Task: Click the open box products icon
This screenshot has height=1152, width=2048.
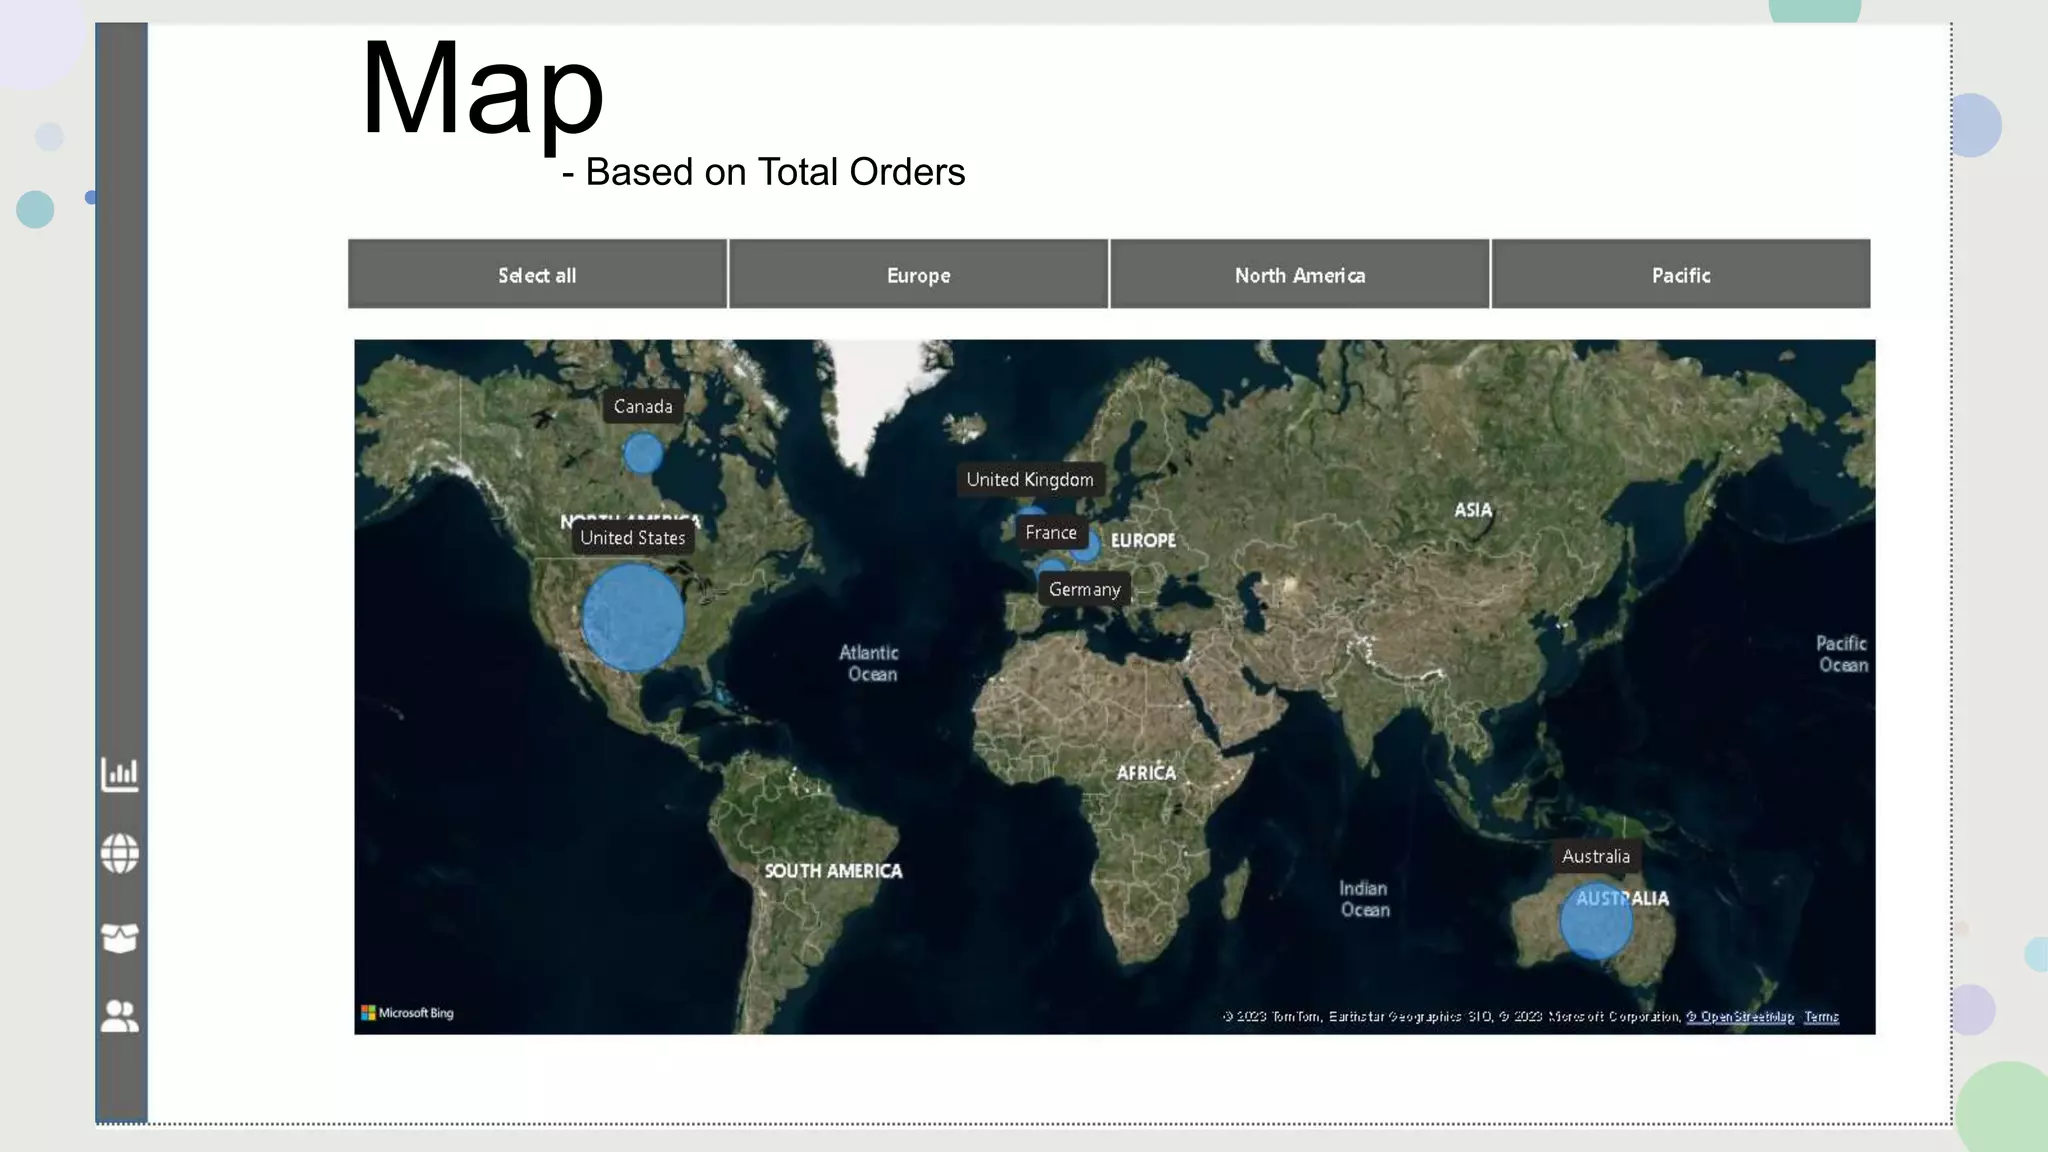Action: point(120,937)
